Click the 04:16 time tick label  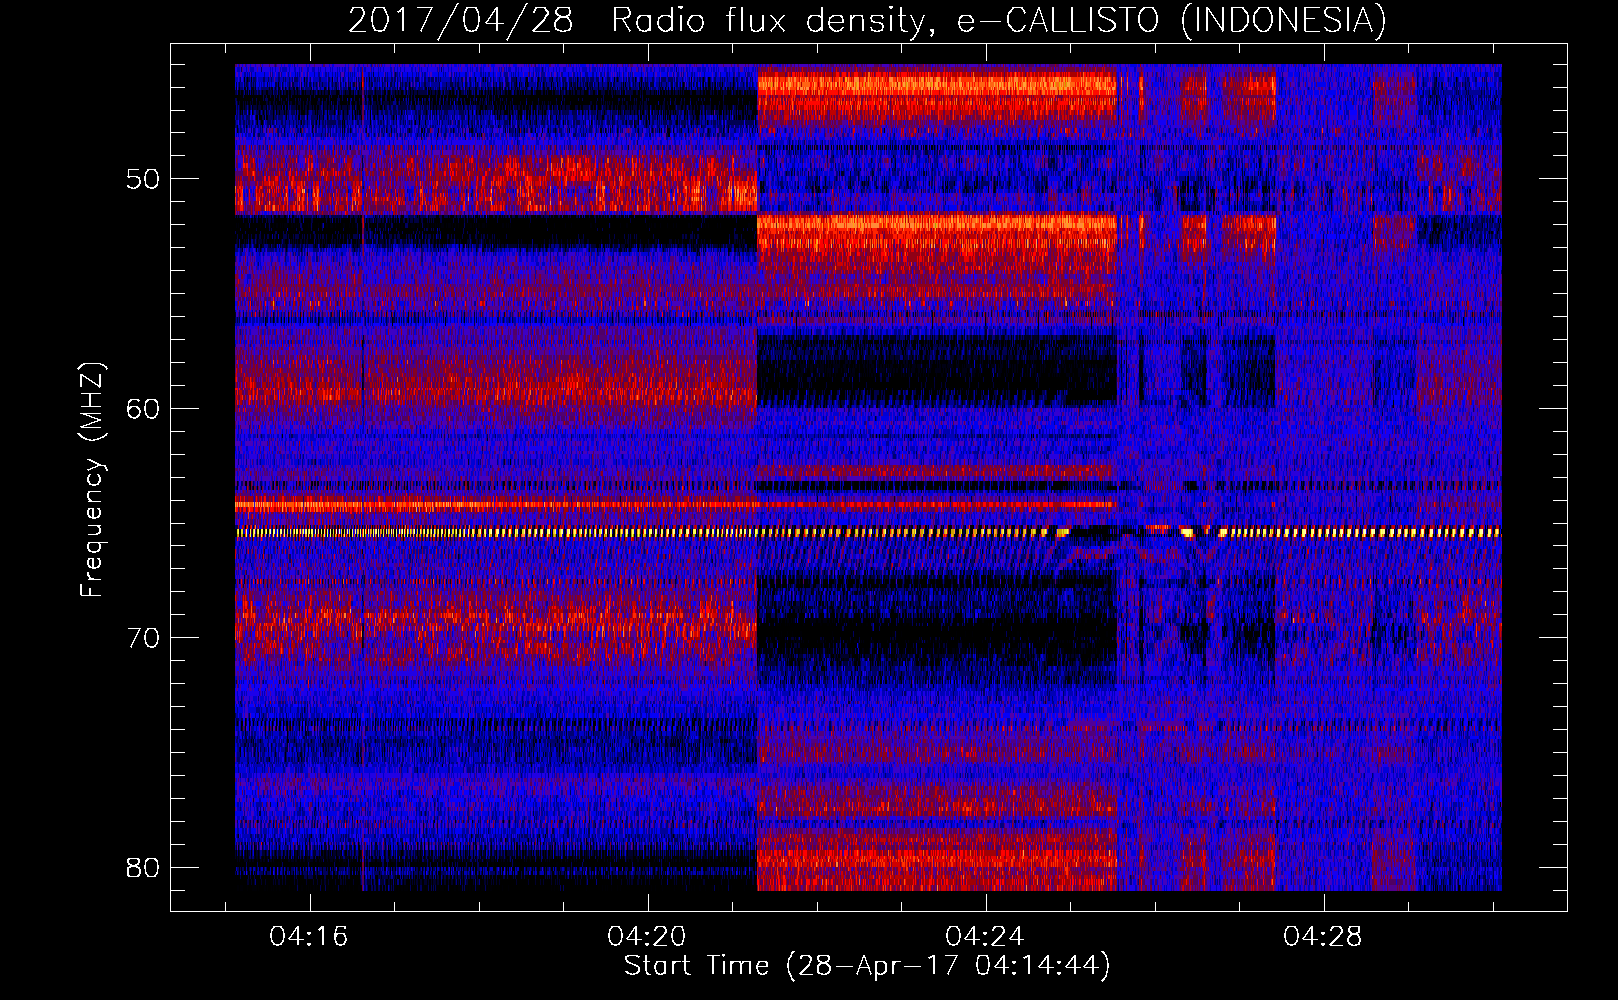click(x=309, y=937)
